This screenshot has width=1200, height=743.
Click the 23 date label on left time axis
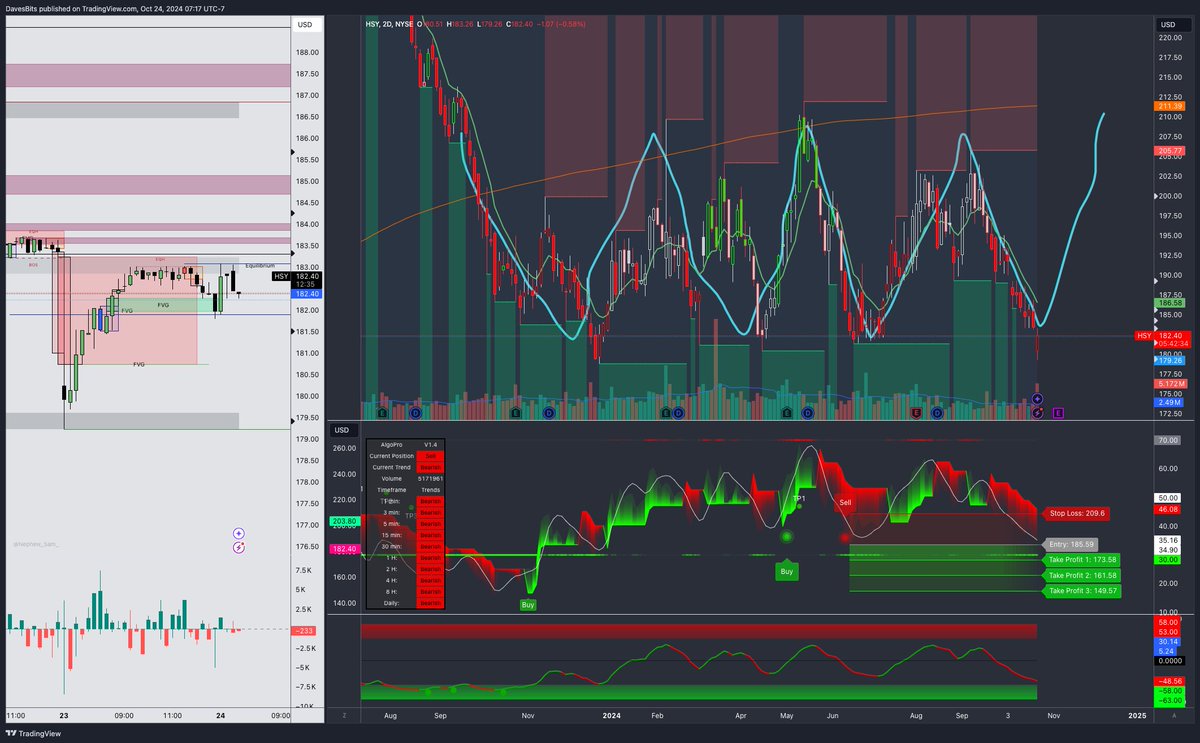click(x=63, y=716)
